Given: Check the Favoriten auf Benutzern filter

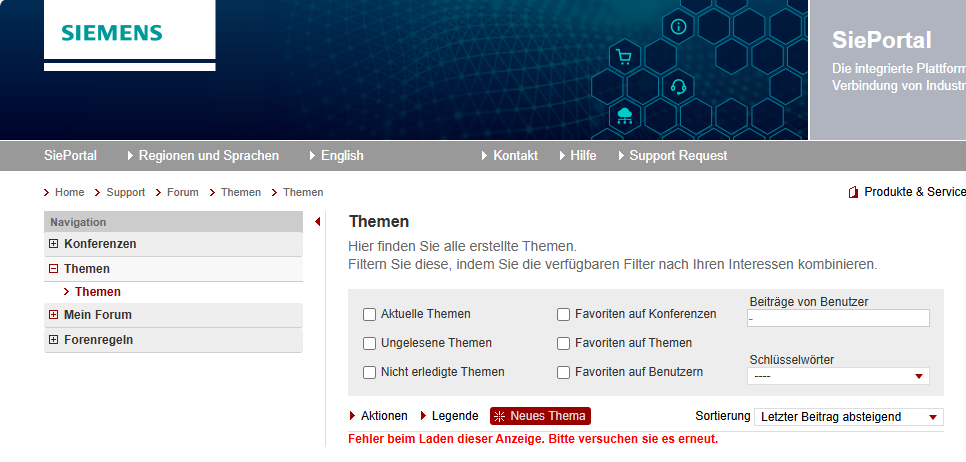Looking at the screenshot, I should (x=563, y=373).
